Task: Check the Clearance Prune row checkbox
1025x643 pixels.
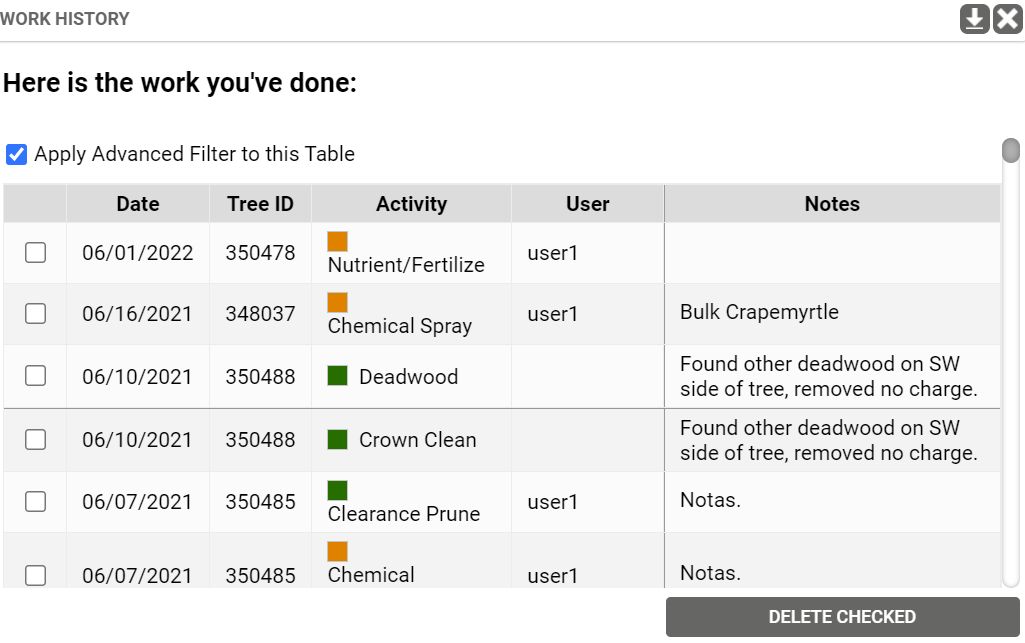Action: 35,502
